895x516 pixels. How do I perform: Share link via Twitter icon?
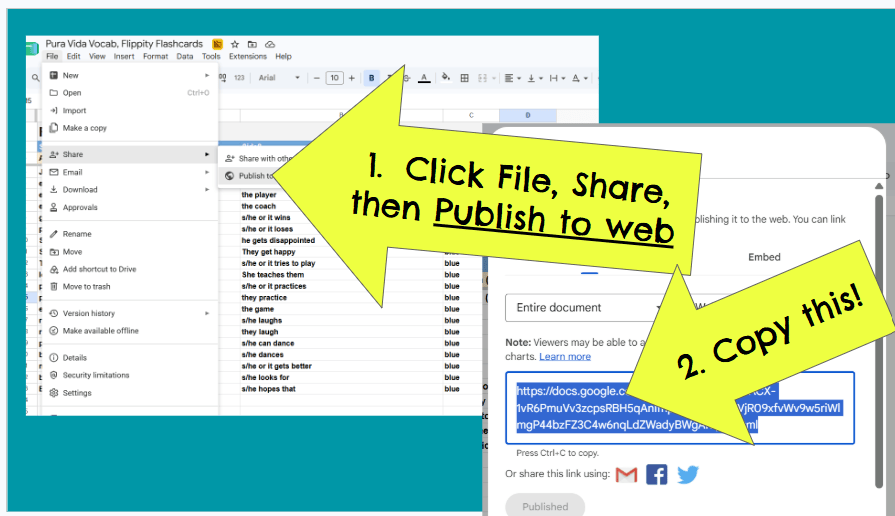pos(688,474)
